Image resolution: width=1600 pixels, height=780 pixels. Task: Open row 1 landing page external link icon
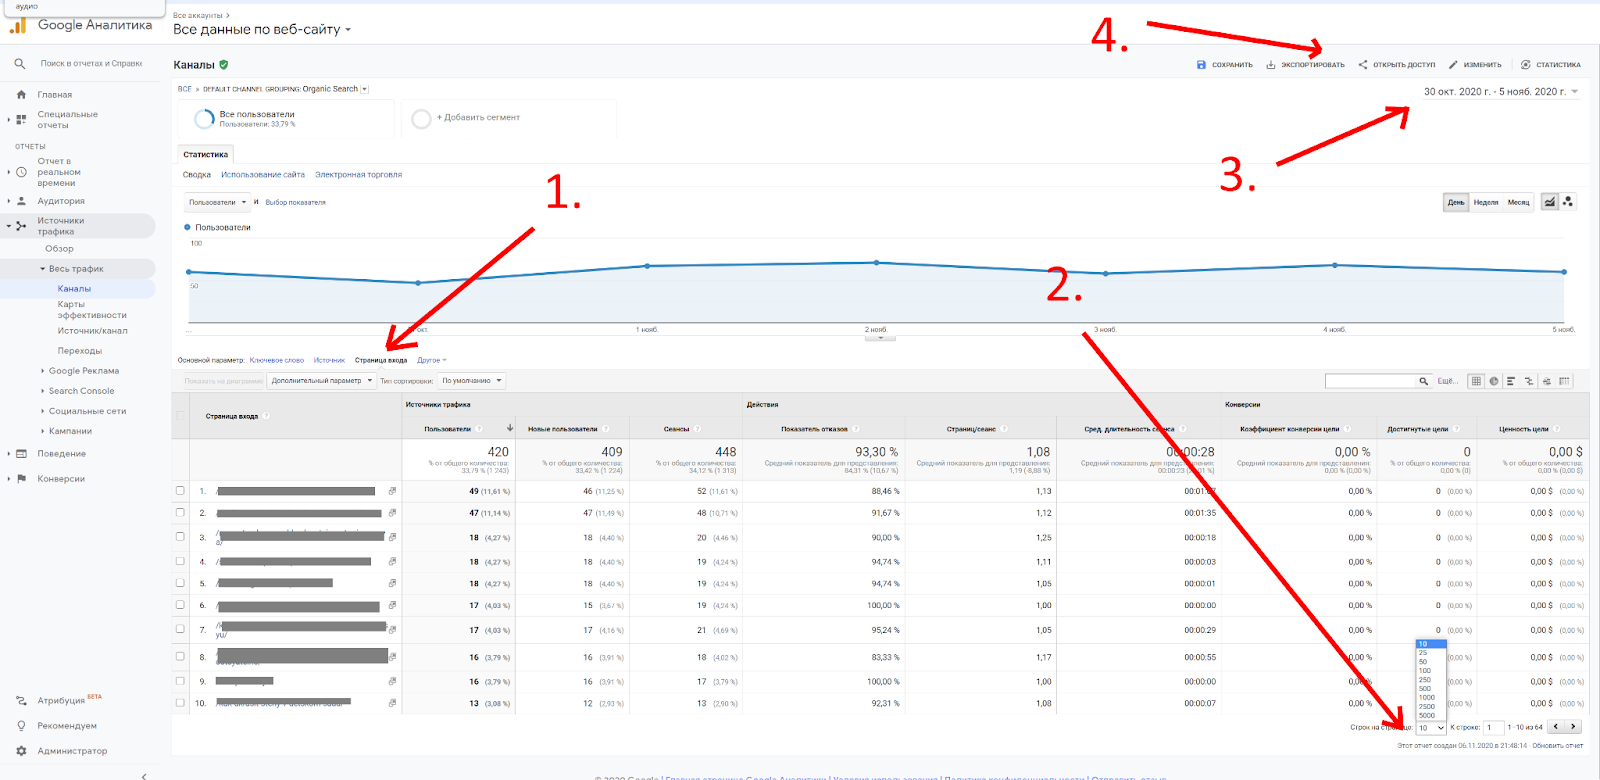pyautogui.click(x=392, y=491)
